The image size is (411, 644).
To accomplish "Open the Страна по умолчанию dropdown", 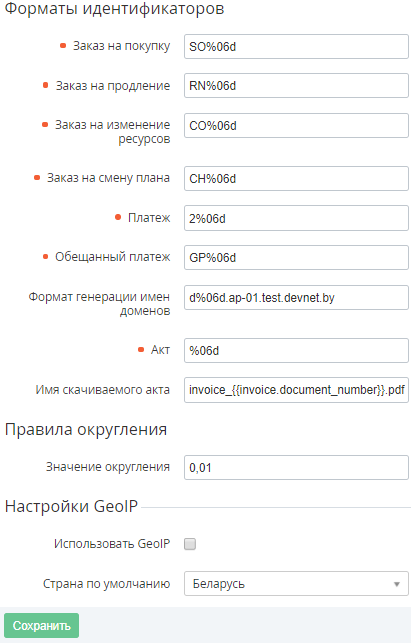I will (296, 583).
